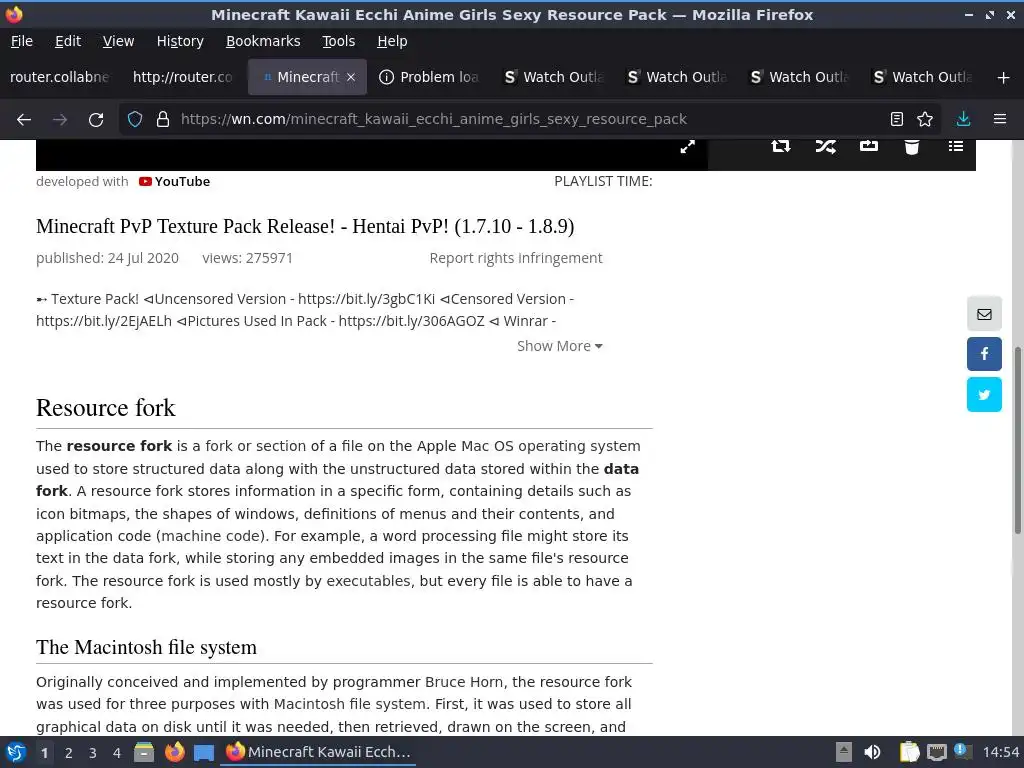Screen dimensions: 1024x768
Task: Launch Firefox from taskbar icon
Action: pos(174,752)
